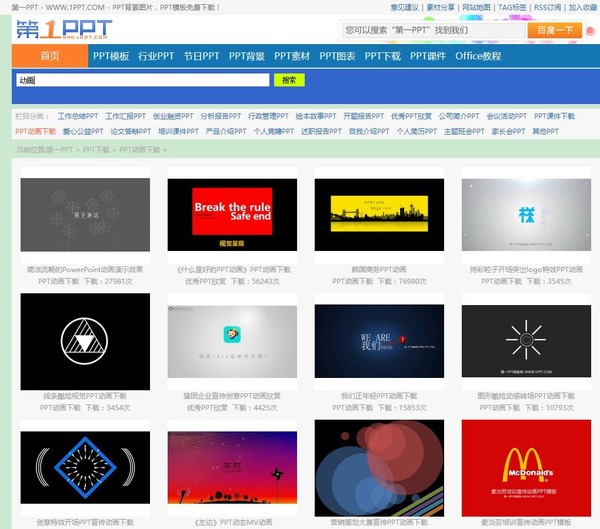Image resolution: width=600 pixels, height=529 pixels.
Task: Open the PPT图表 navigation item
Action: pyautogui.click(x=337, y=56)
